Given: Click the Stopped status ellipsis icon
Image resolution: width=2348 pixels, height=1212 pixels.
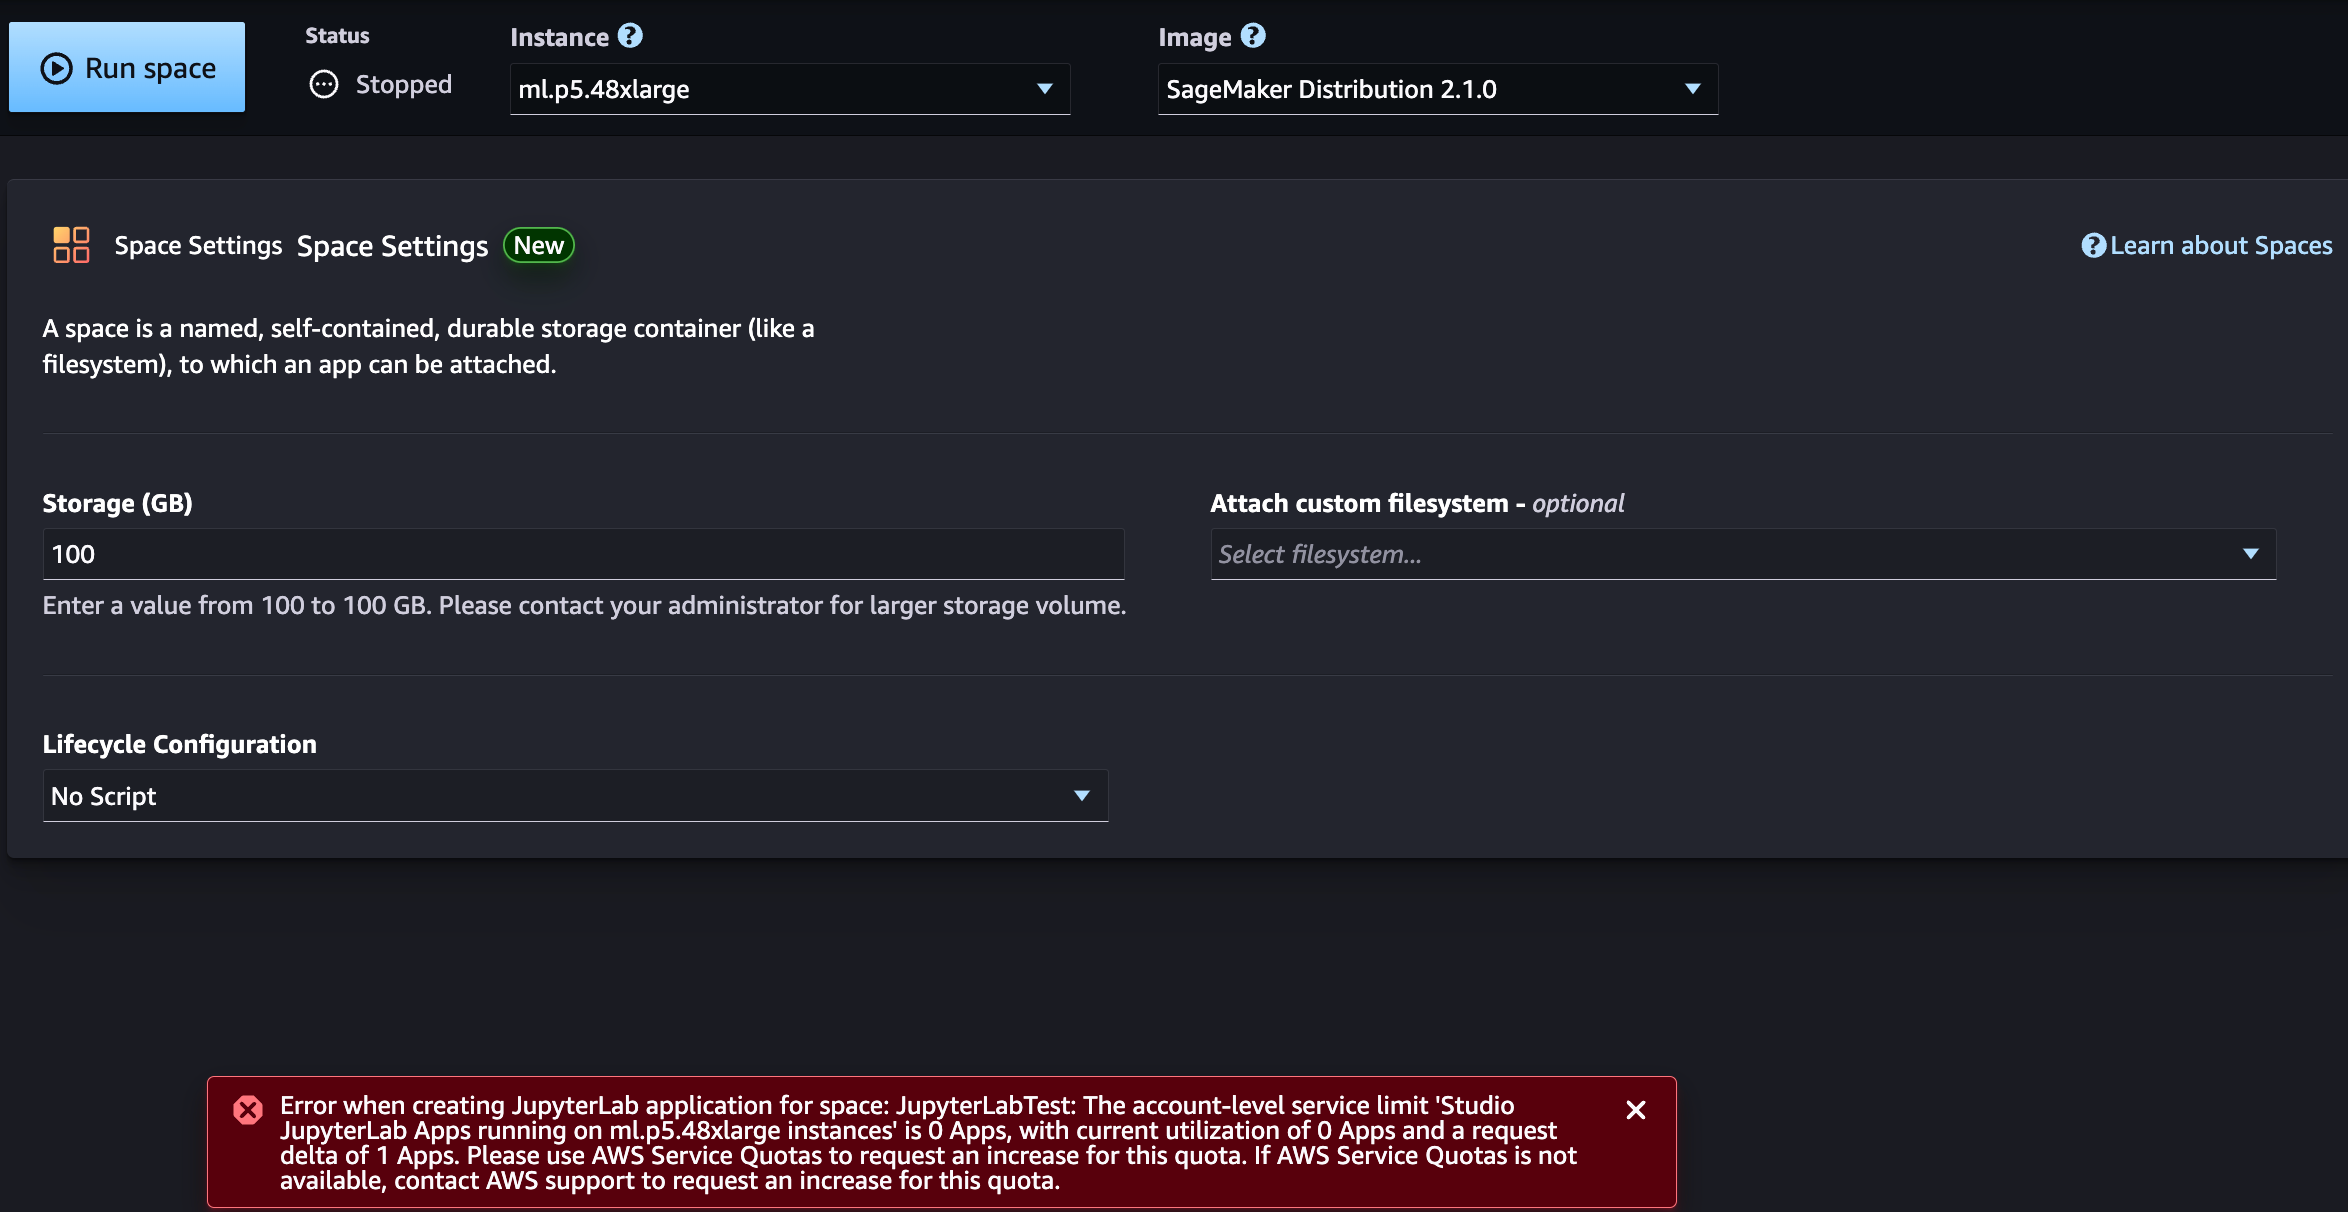Looking at the screenshot, I should [324, 84].
